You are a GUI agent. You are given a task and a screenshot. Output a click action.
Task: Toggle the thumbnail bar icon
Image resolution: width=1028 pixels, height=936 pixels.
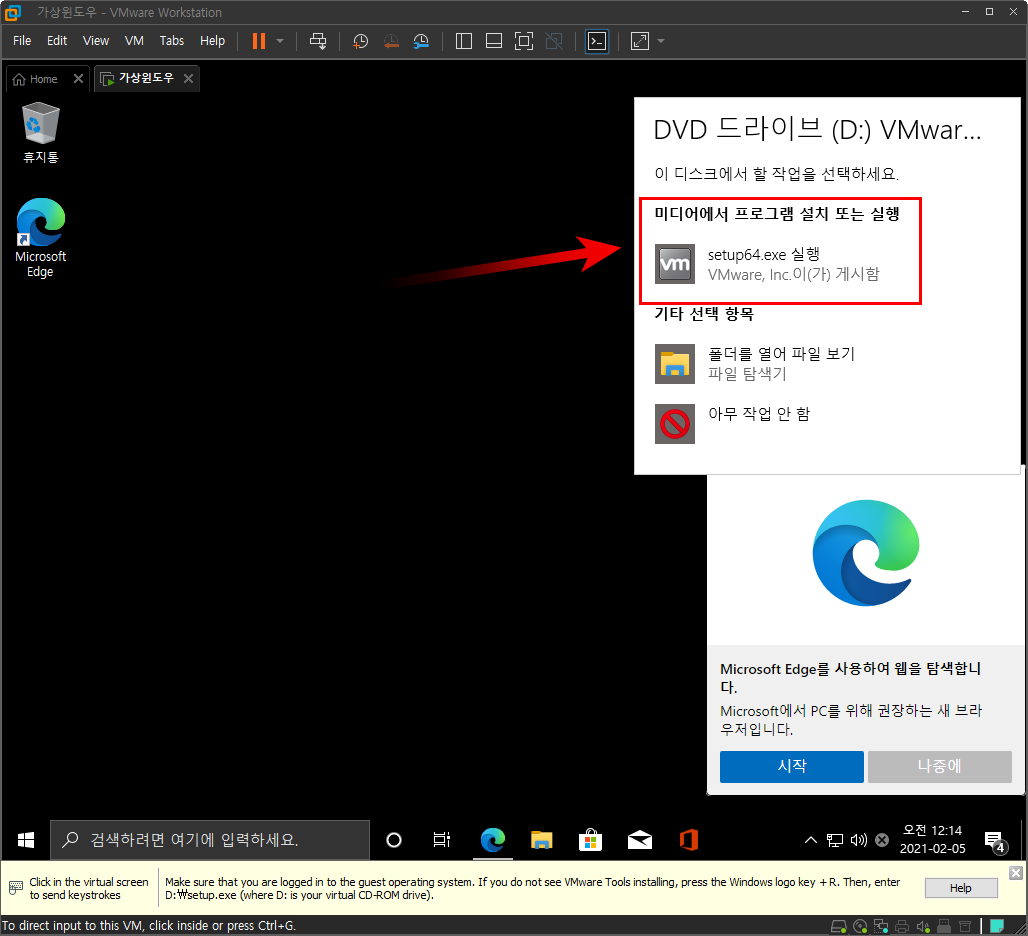(x=494, y=41)
